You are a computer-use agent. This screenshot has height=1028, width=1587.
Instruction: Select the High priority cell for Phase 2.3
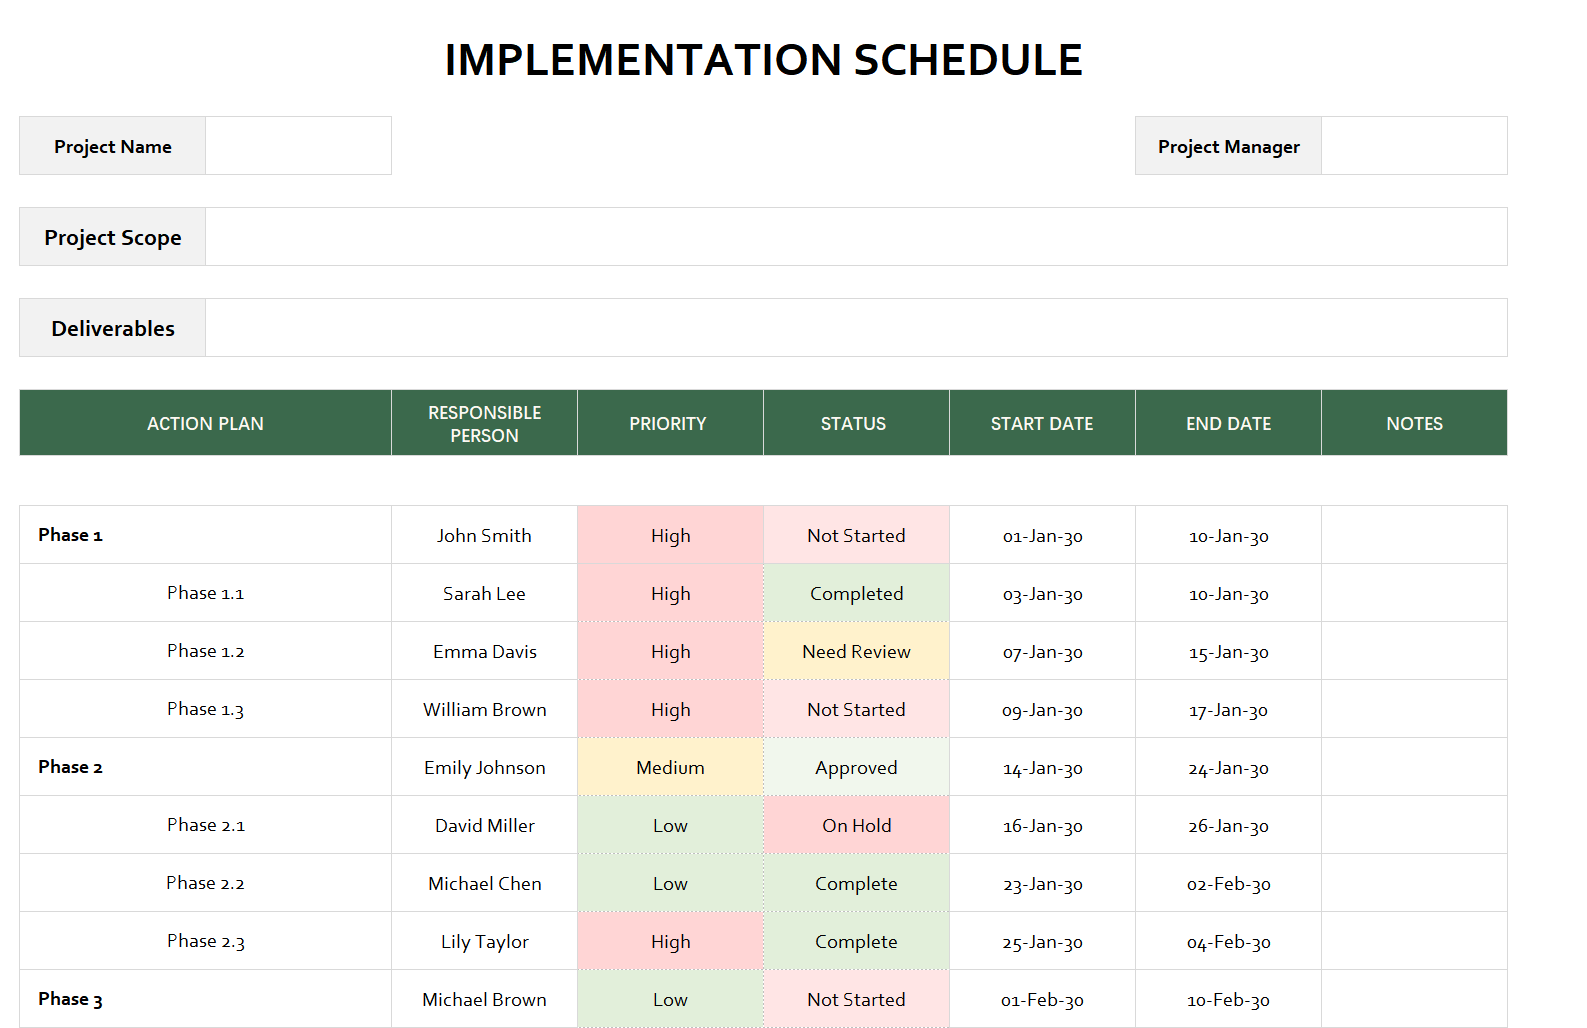(x=670, y=941)
